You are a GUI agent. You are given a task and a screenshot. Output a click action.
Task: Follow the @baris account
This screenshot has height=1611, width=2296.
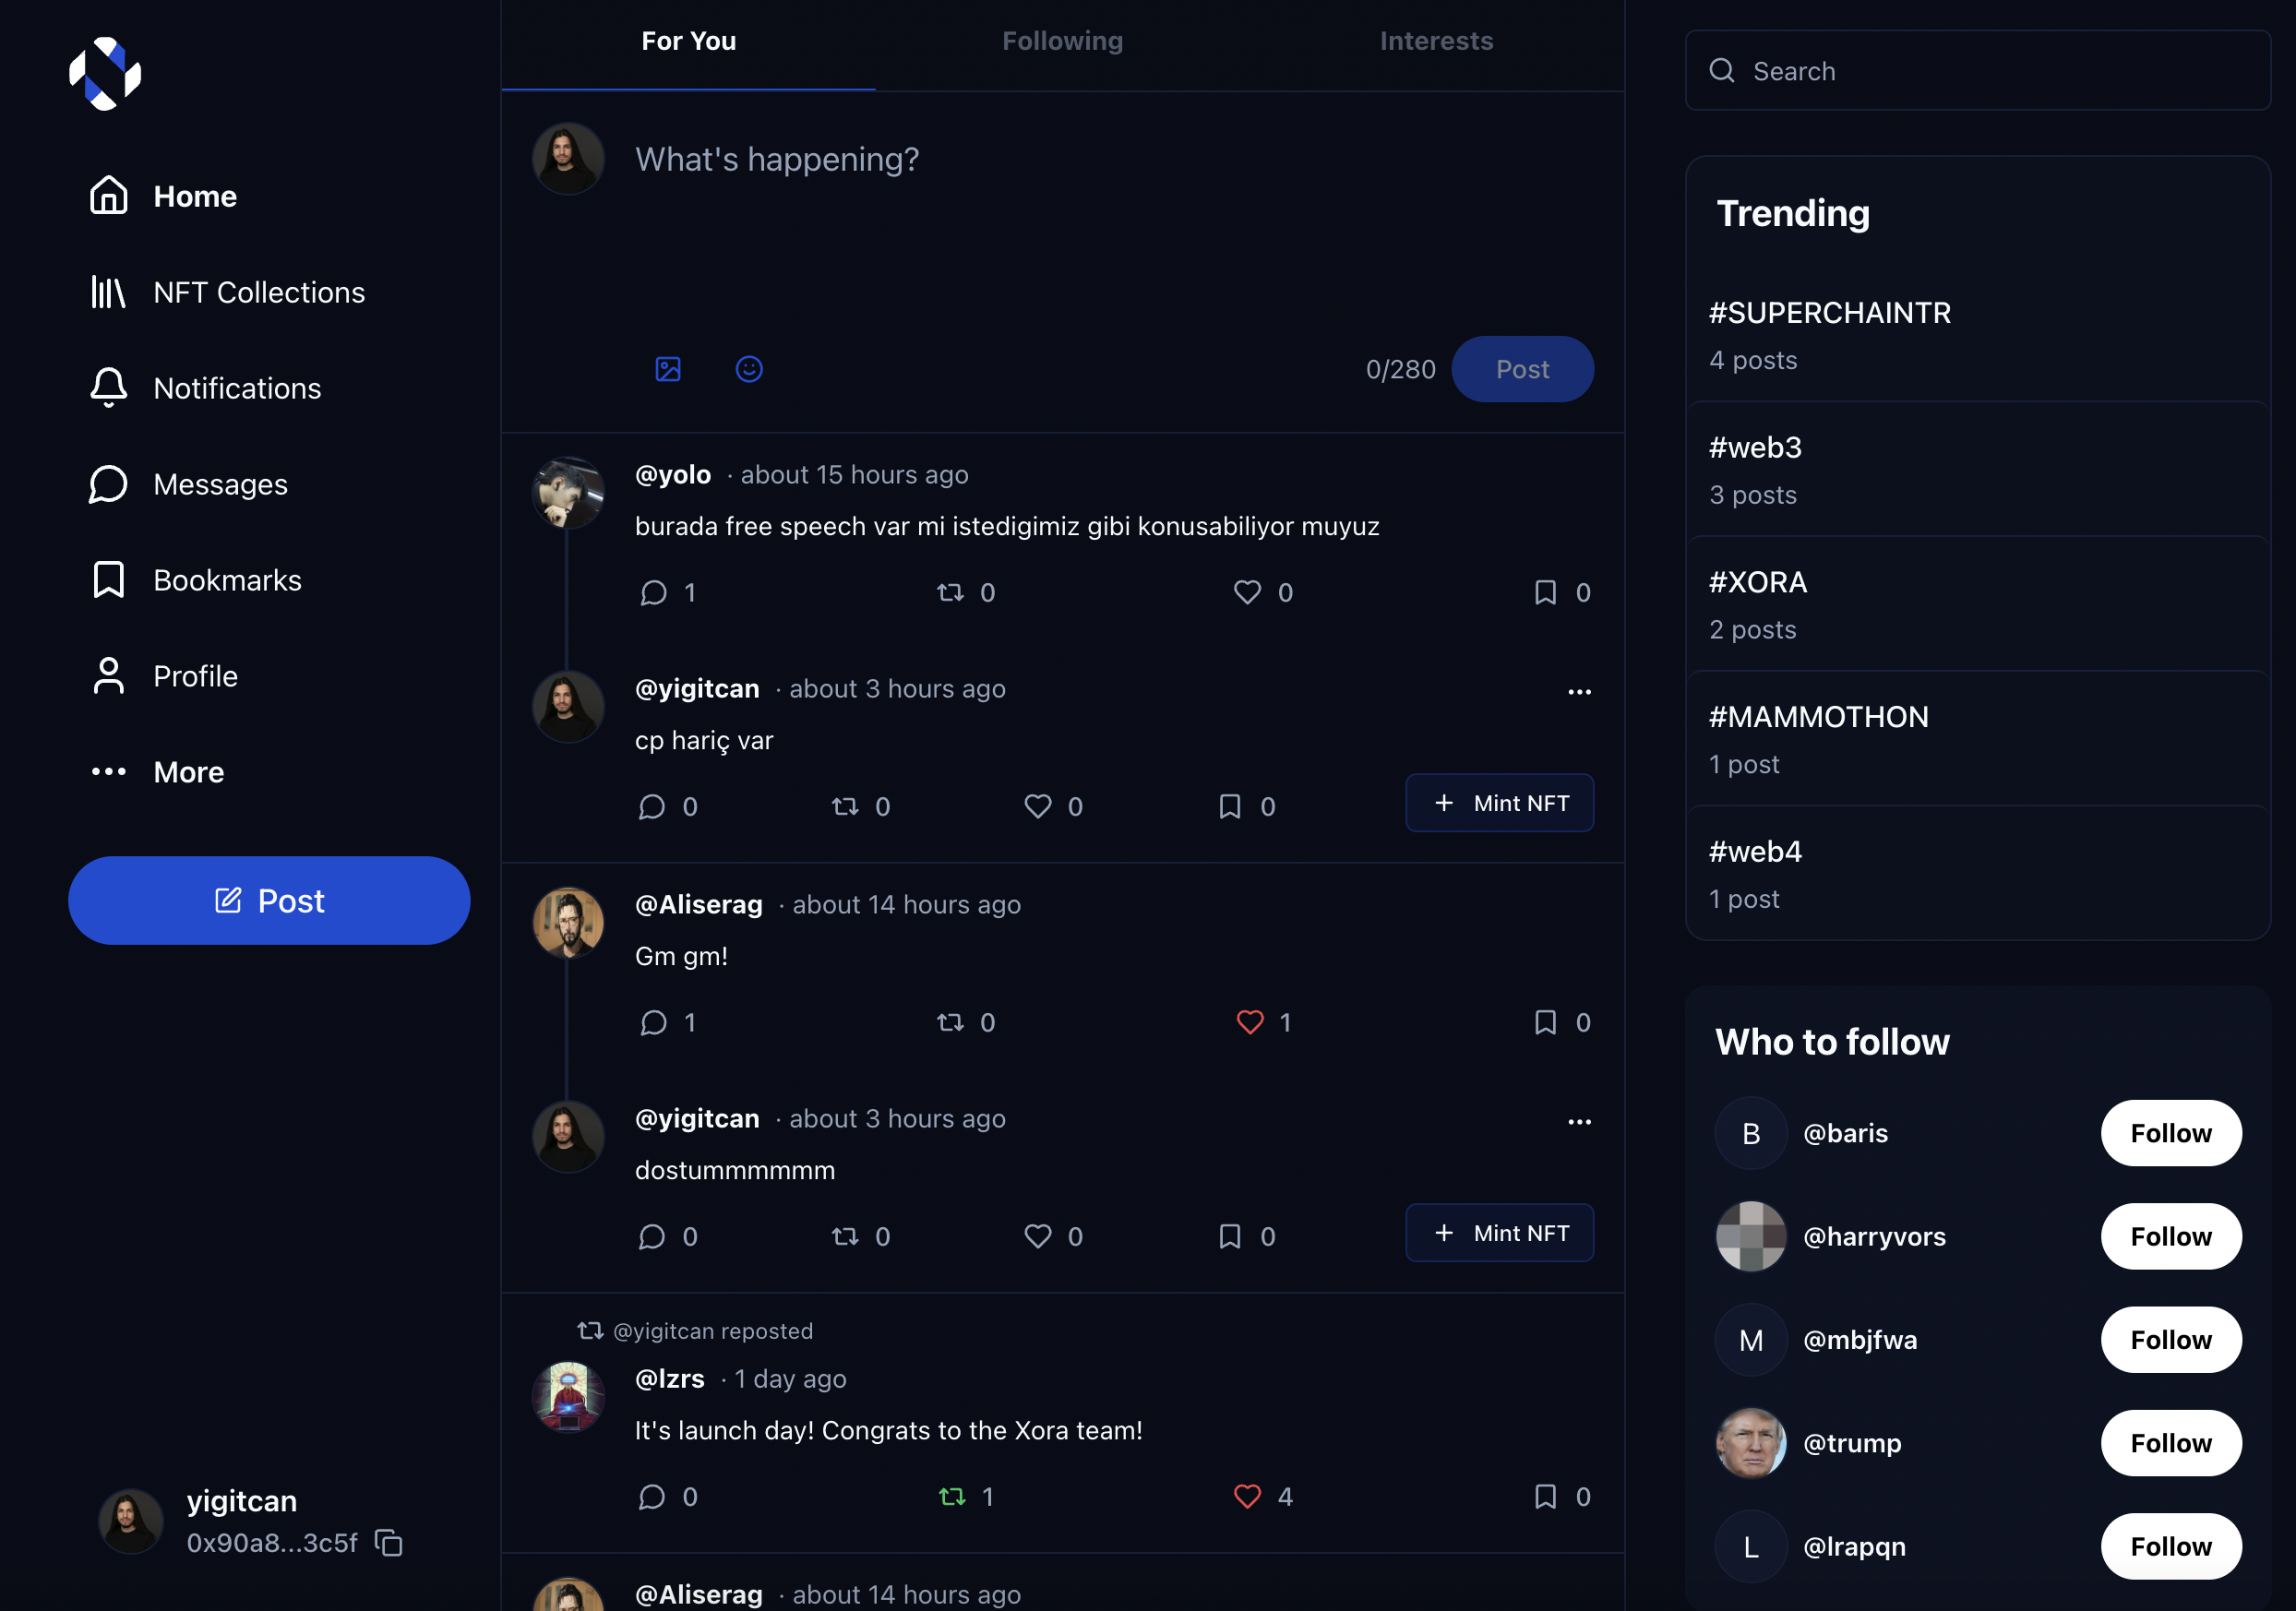click(x=2171, y=1133)
